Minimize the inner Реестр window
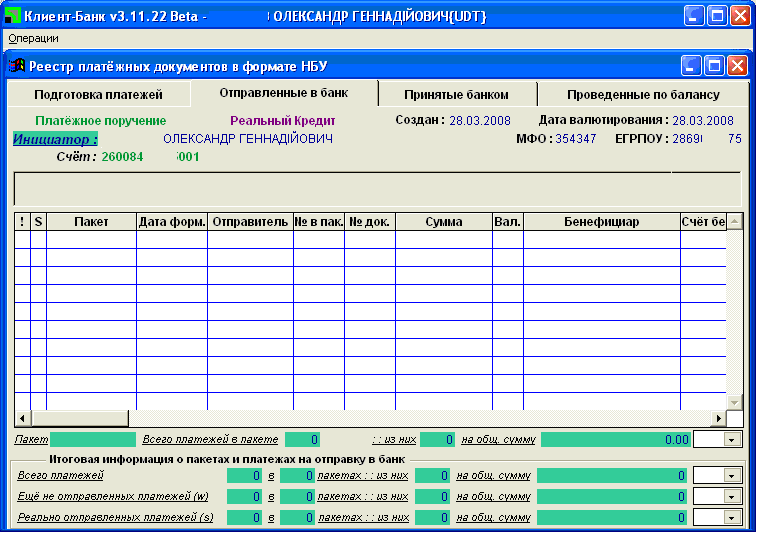759x535 pixels. click(691, 66)
